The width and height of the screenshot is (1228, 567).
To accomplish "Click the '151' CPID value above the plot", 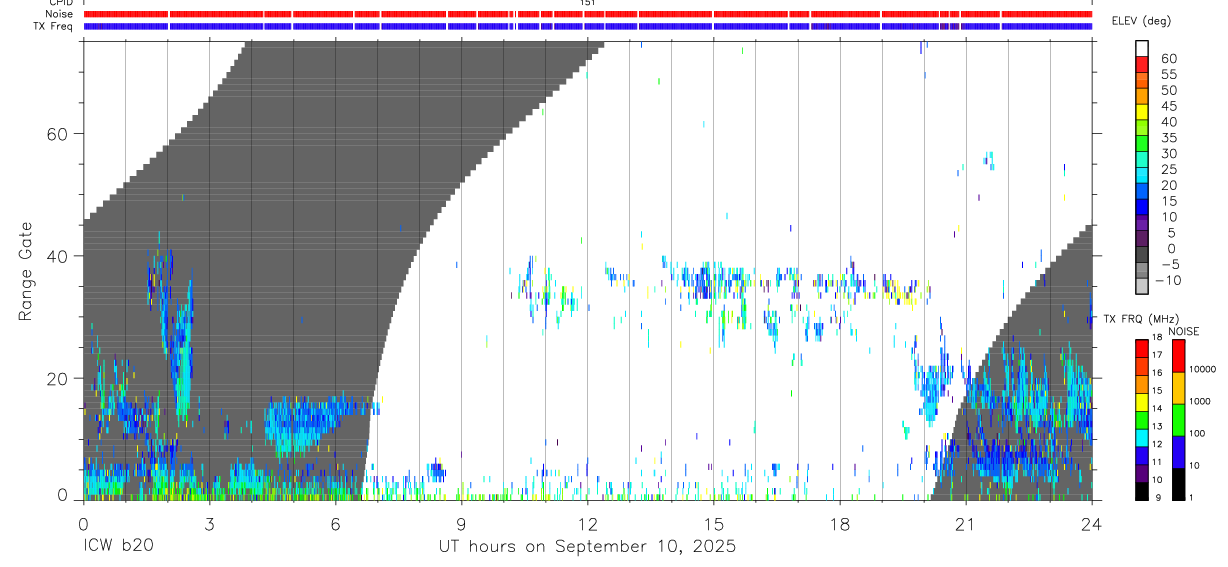I will click(588, 4).
